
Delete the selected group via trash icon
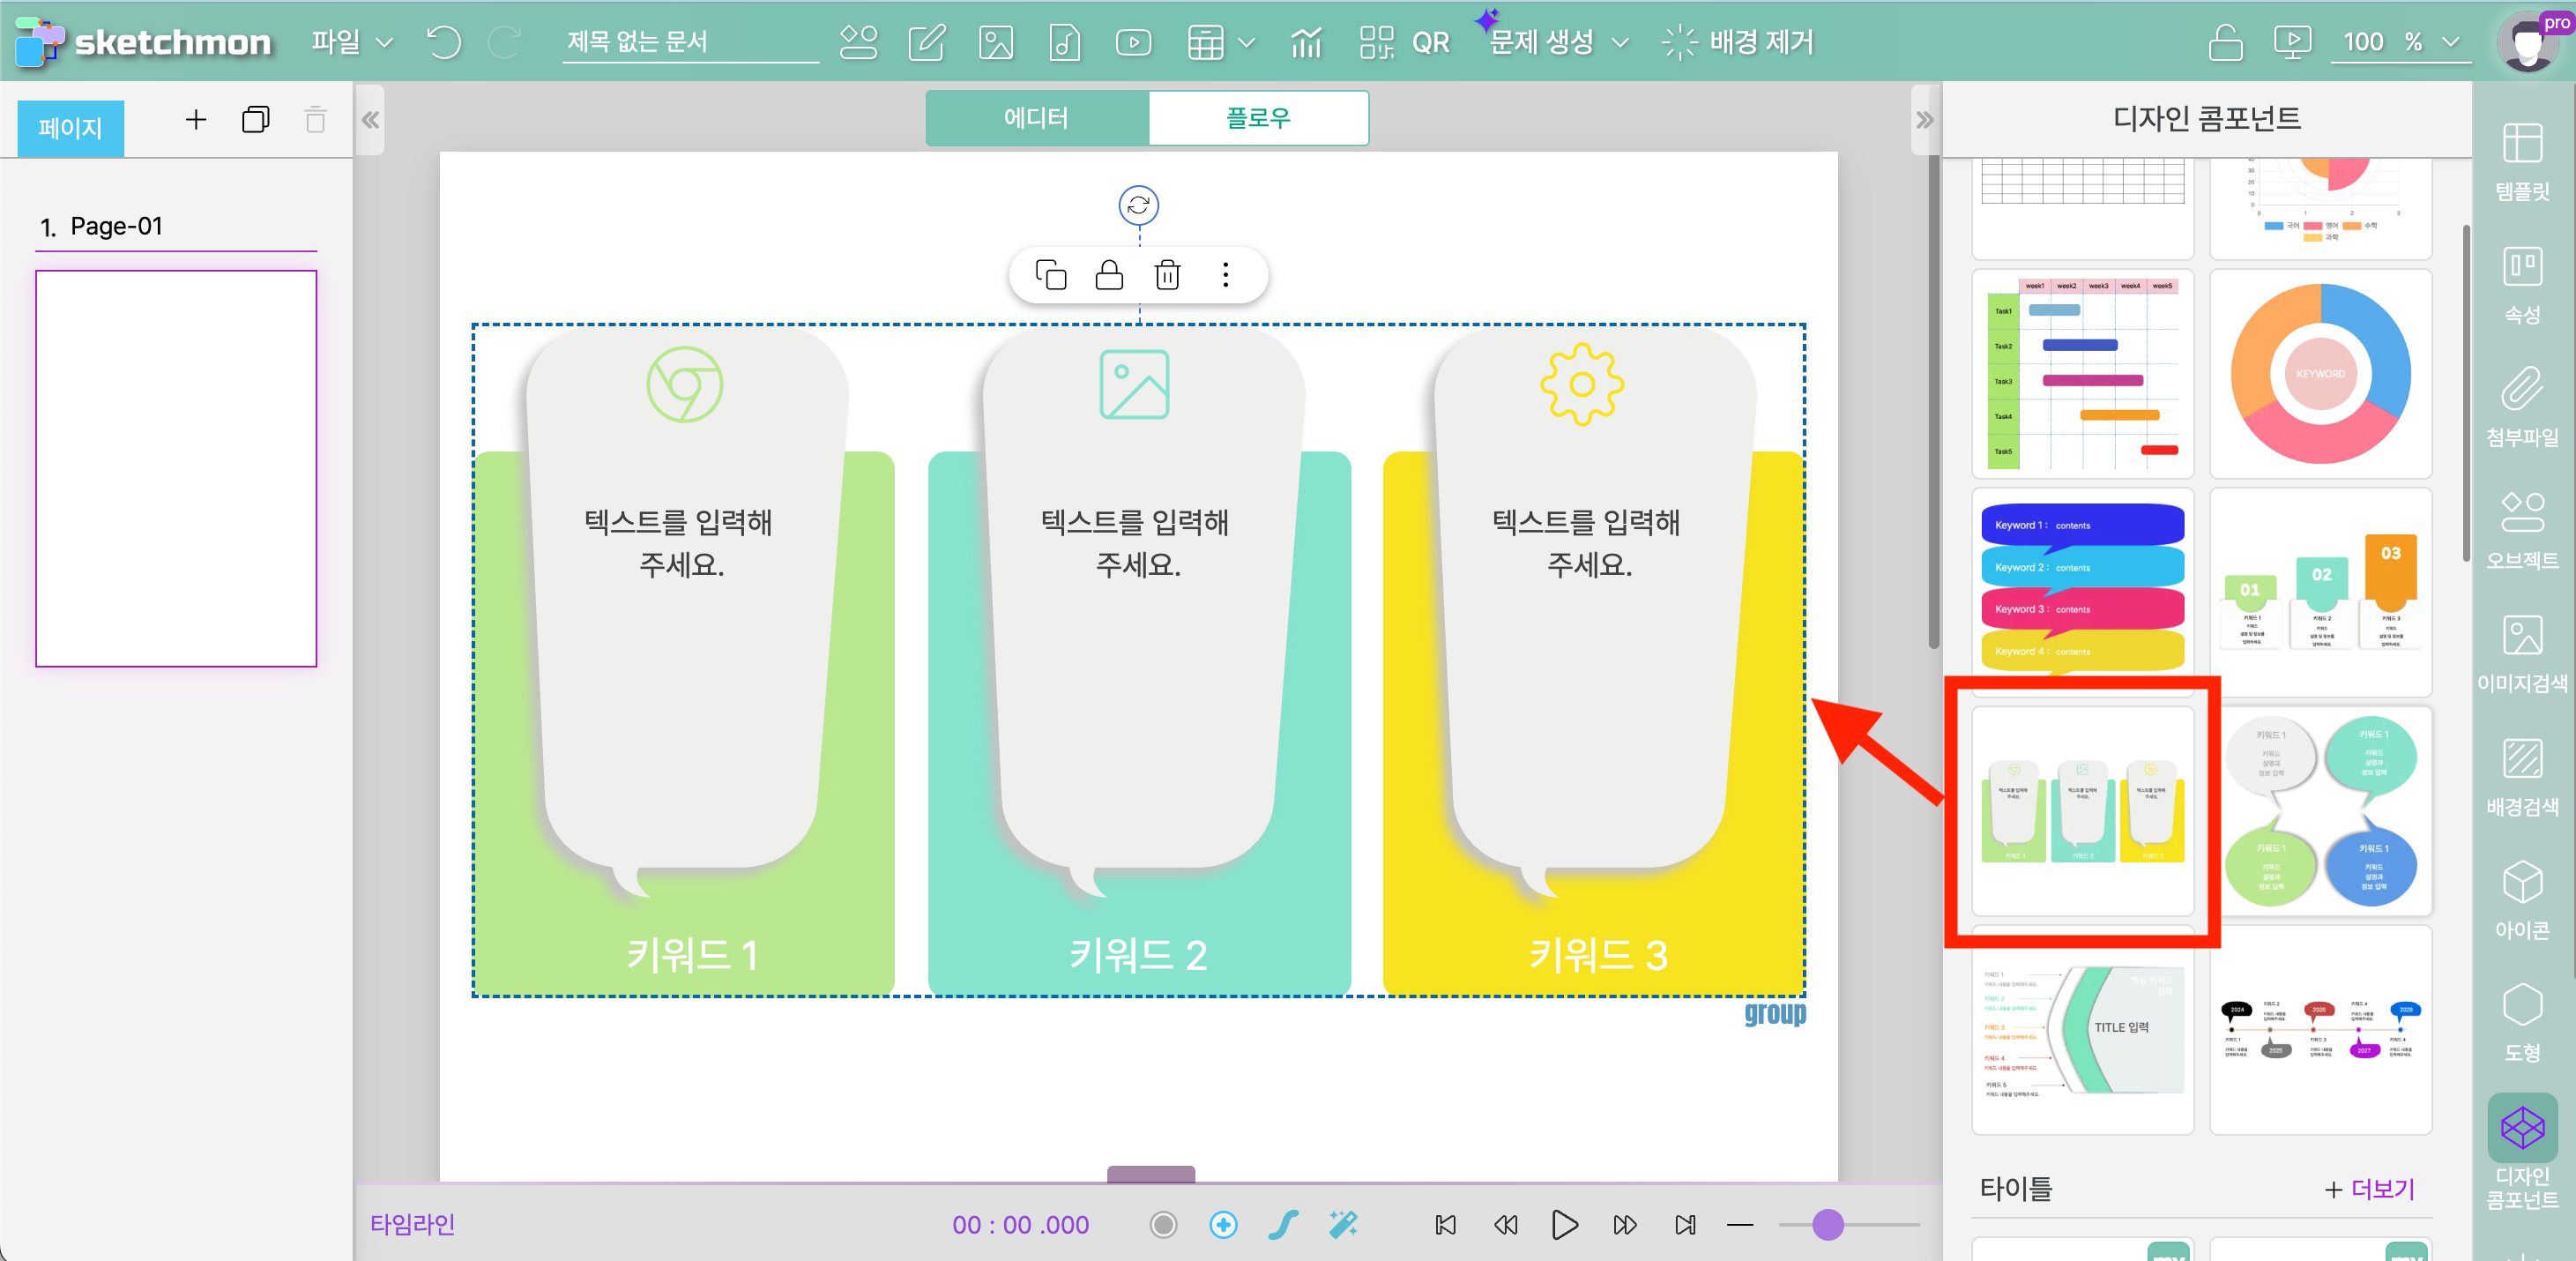pos(1167,275)
